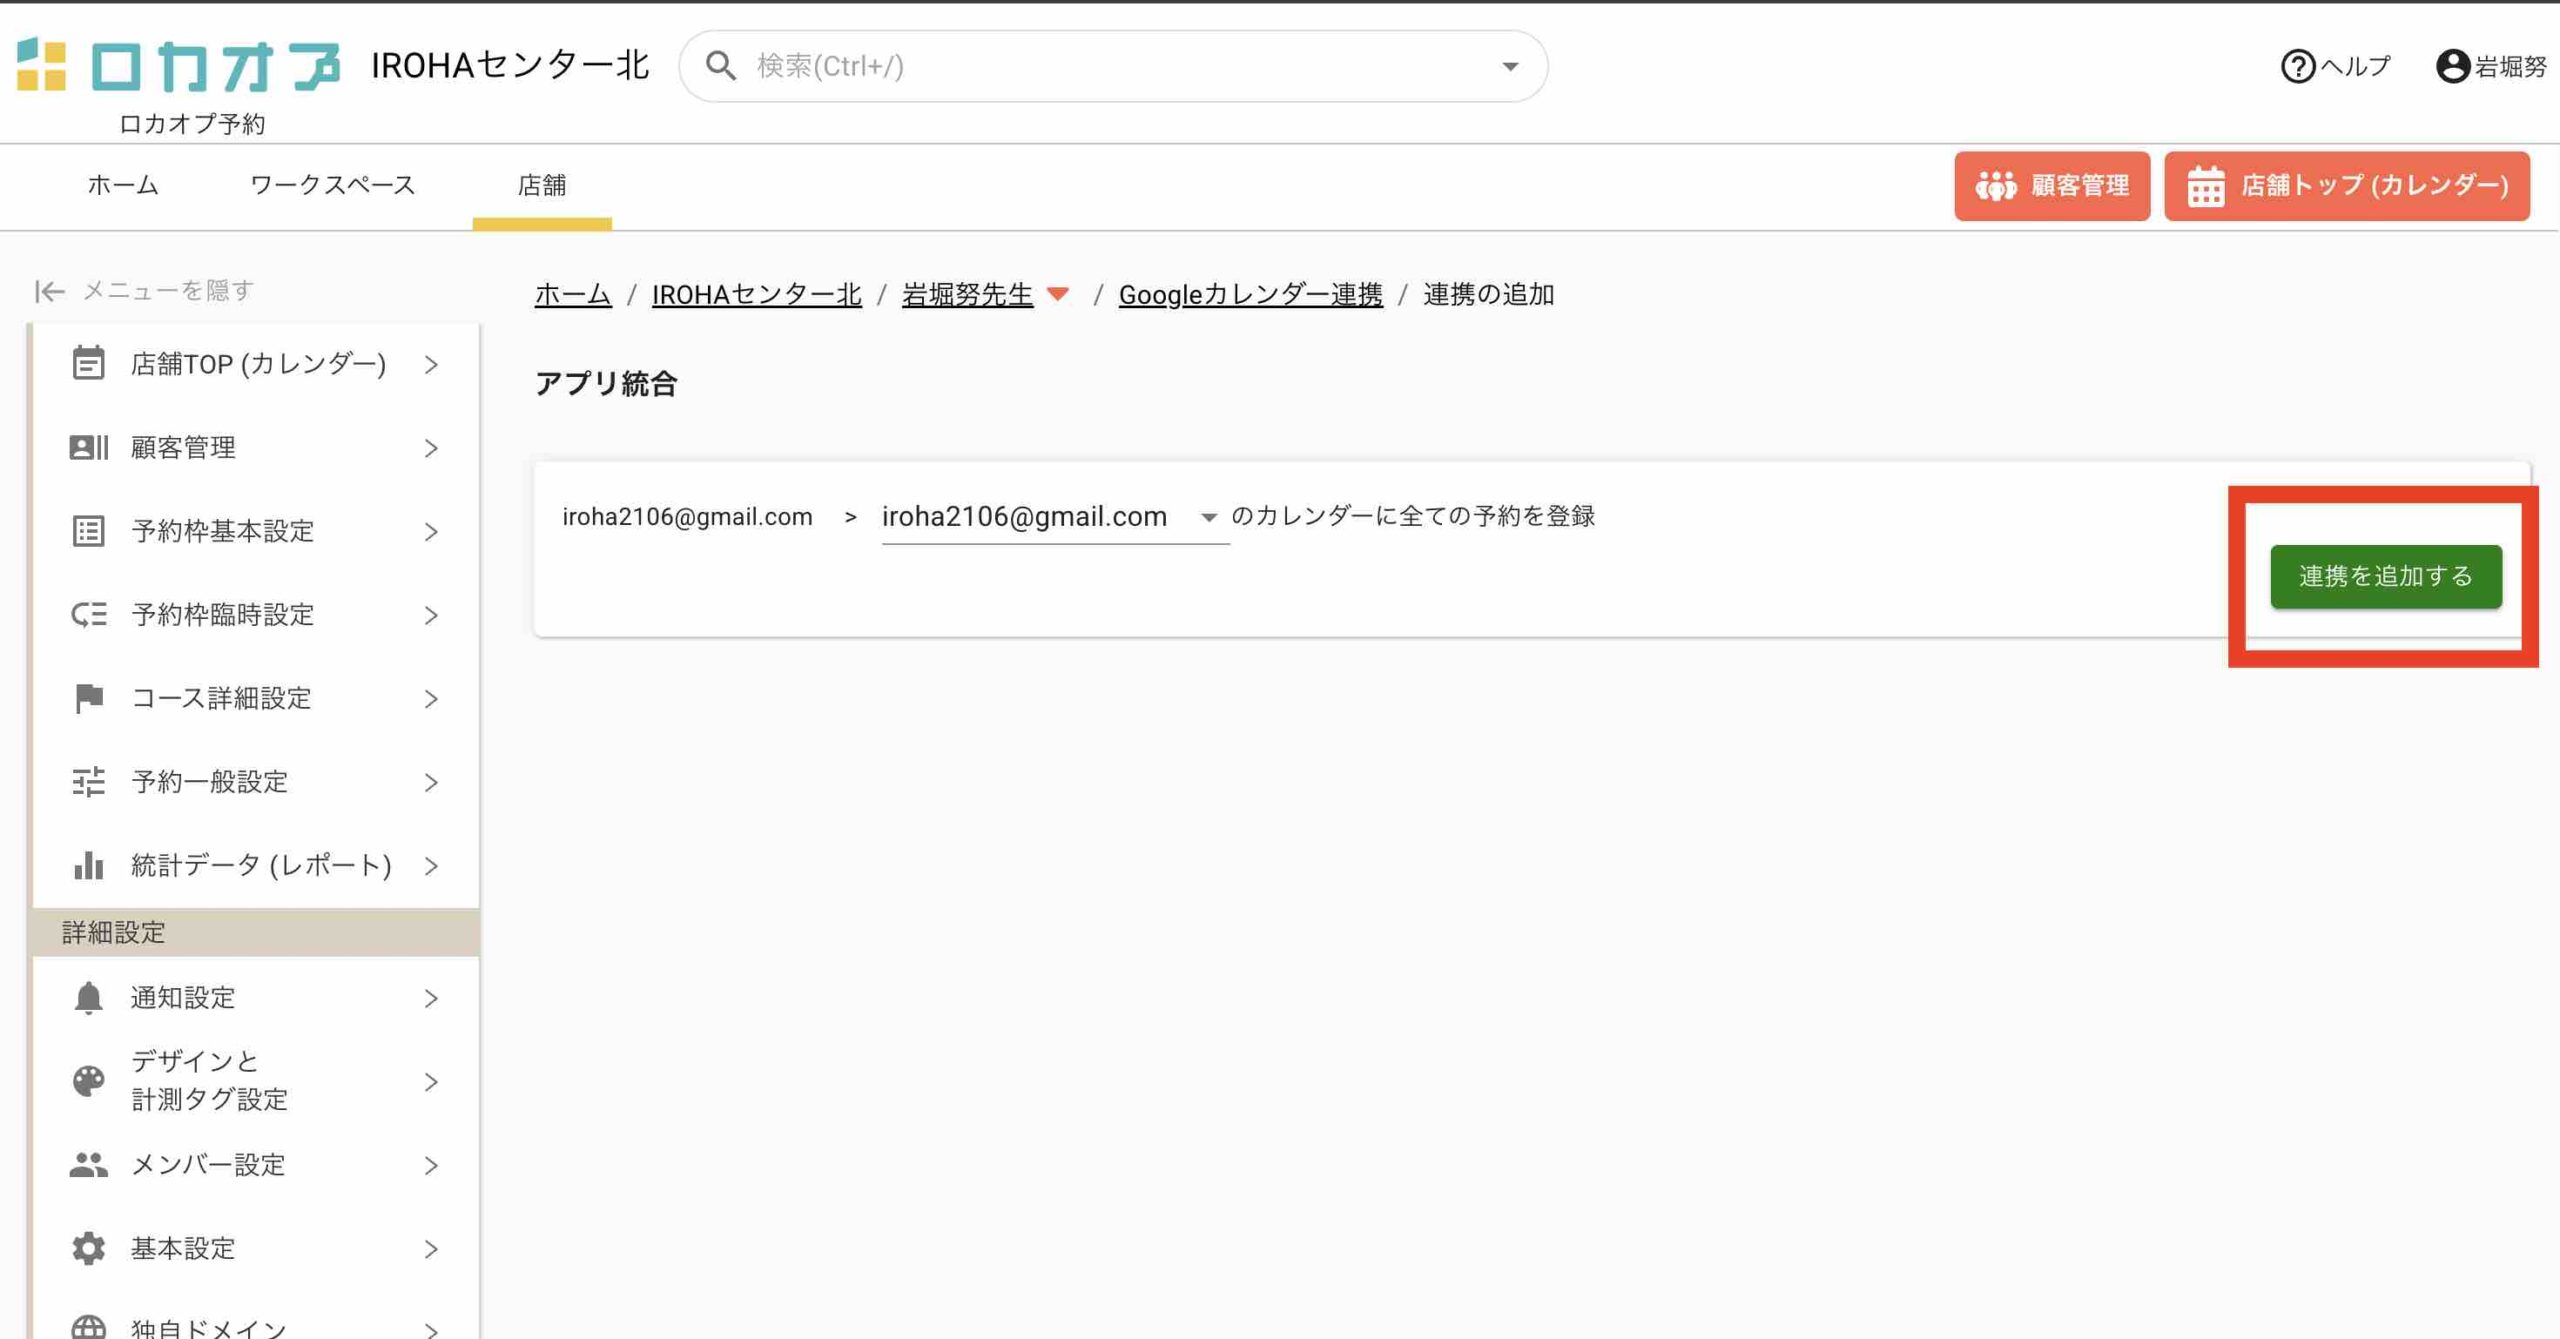Viewport: 2560px width, 1339px height.
Task: Click the 通知設定 bell icon
Action: pyautogui.click(x=88, y=998)
